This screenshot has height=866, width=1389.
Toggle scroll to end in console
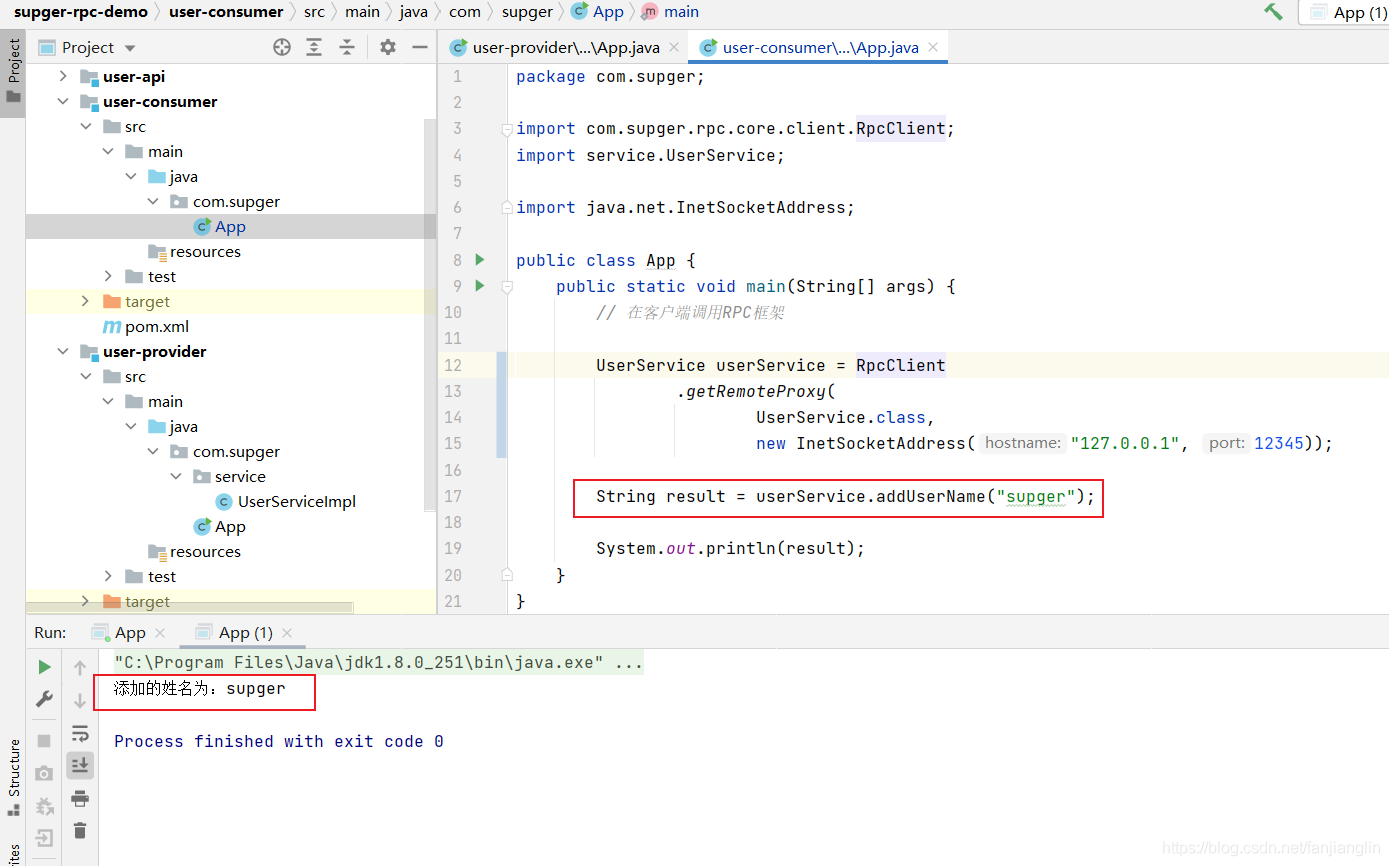(x=80, y=766)
